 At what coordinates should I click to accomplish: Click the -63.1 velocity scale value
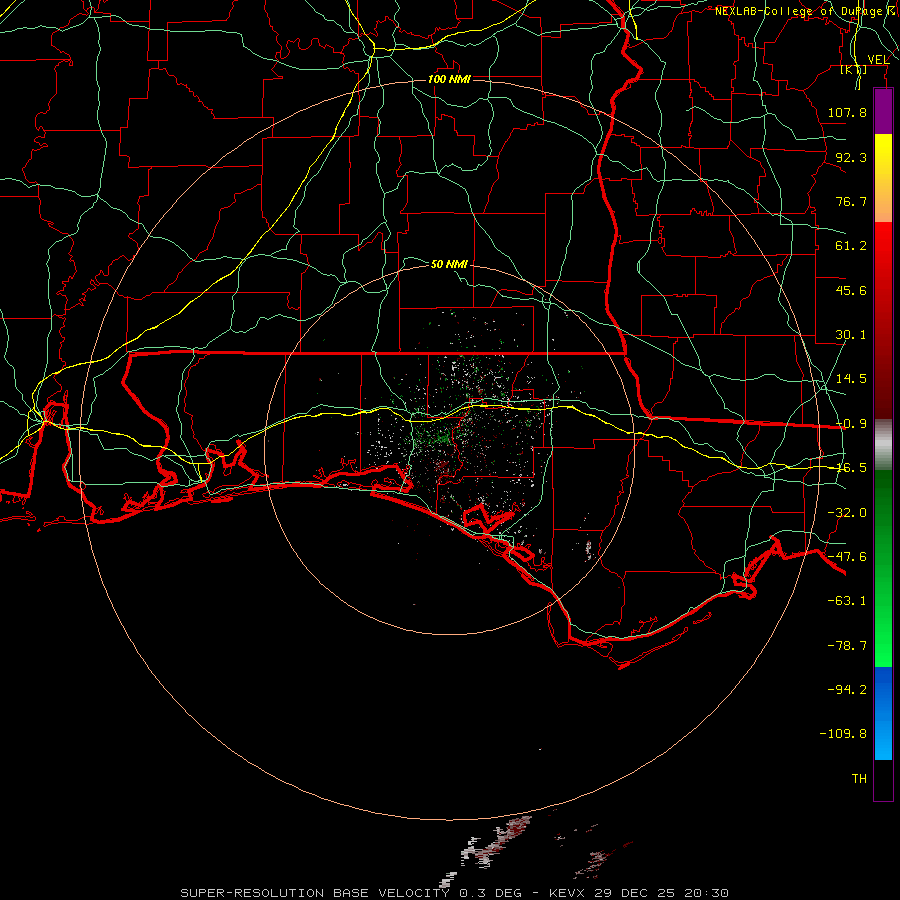[x=847, y=601]
